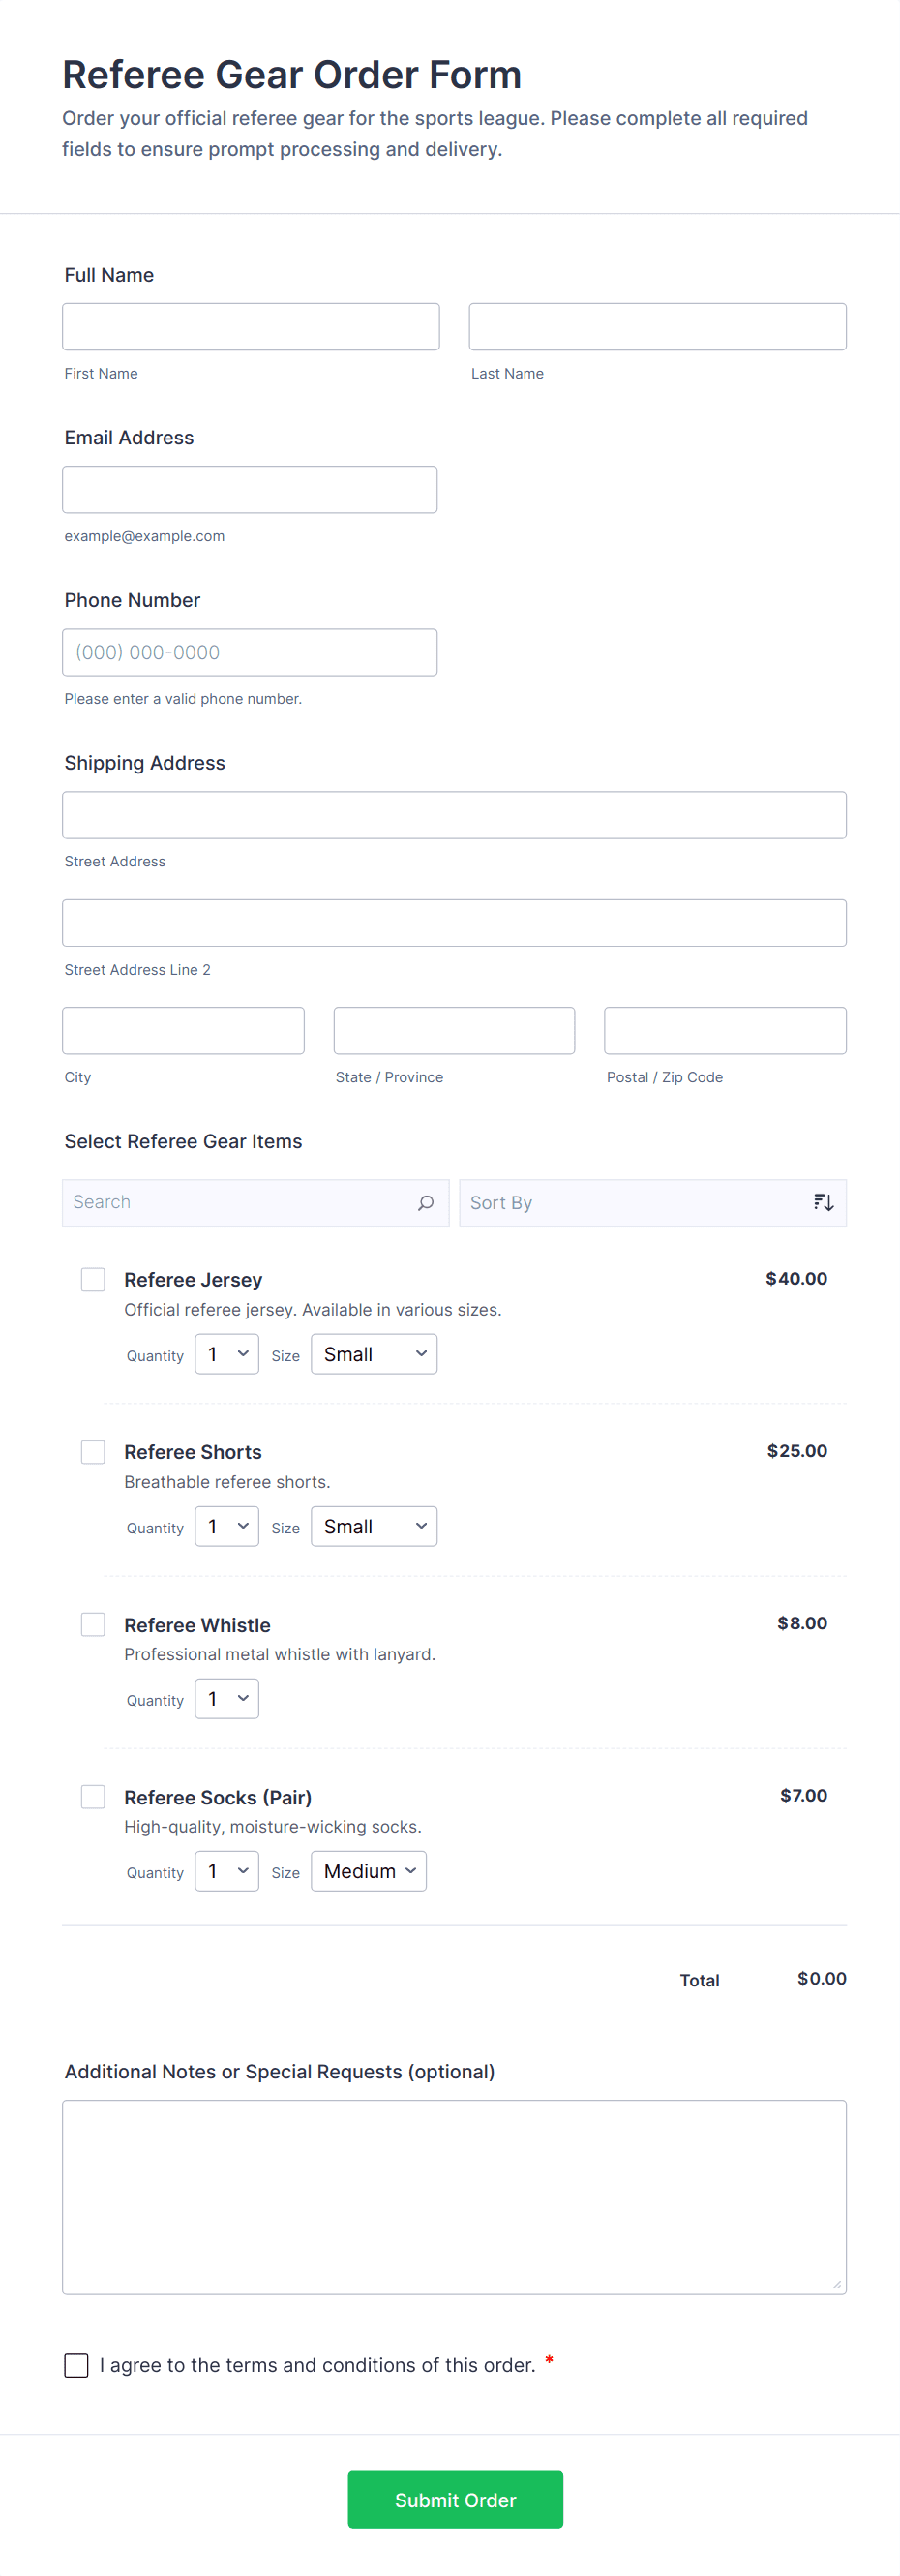This screenshot has width=900, height=2576.
Task: Tick the Referee Whistle checkbox
Action: tap(93, 1623)
